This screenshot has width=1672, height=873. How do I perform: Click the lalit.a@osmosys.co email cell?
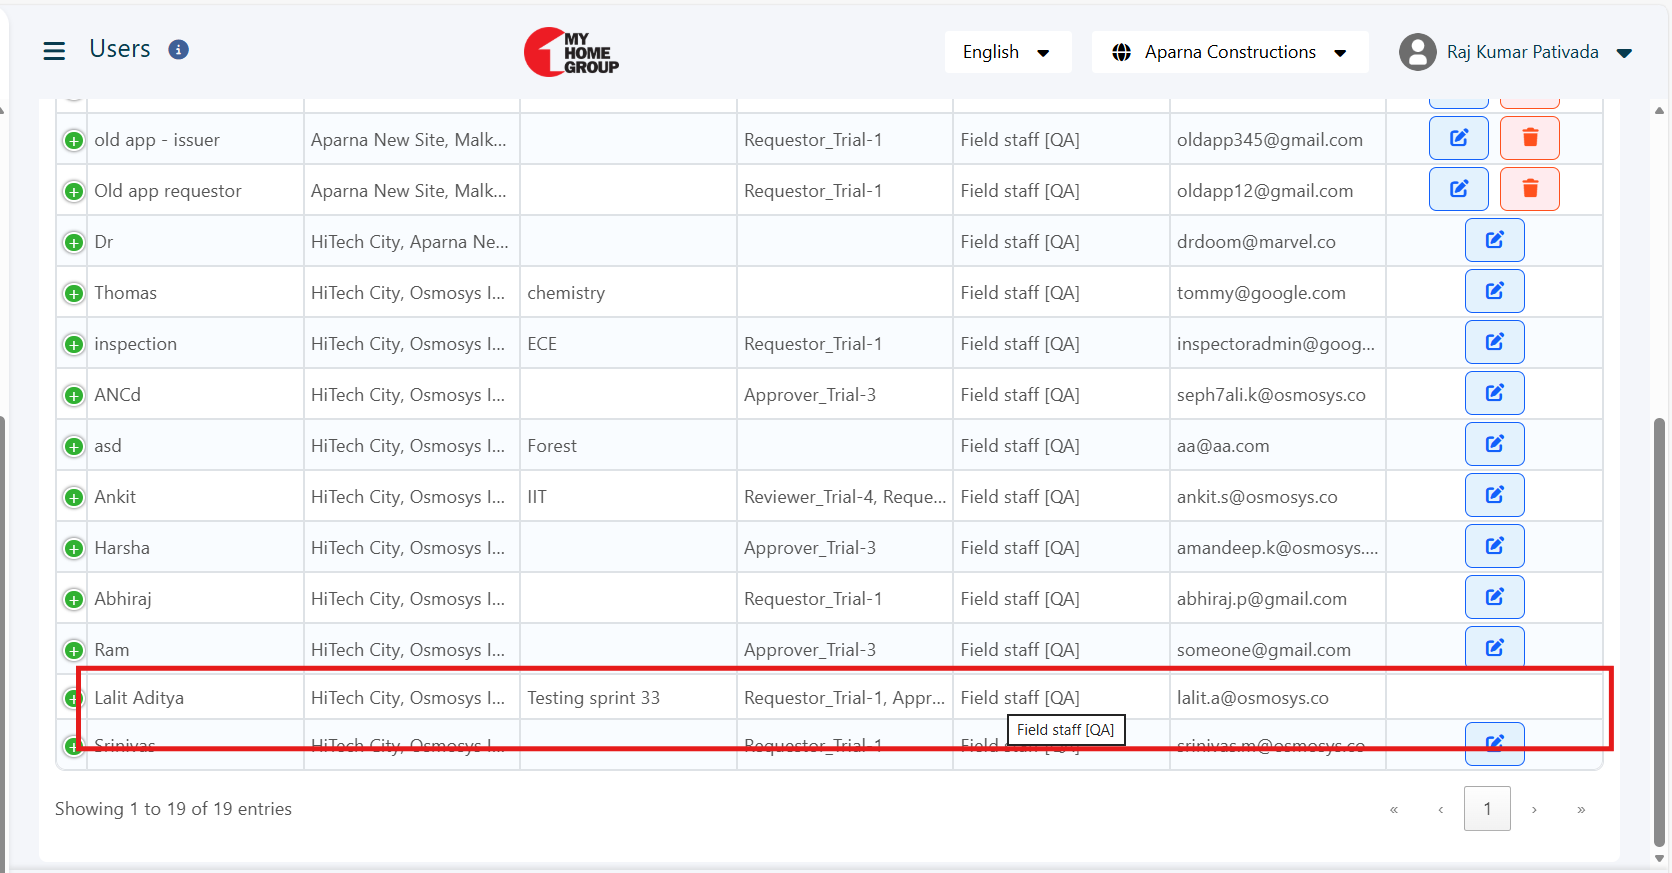tap(1253, 698)
